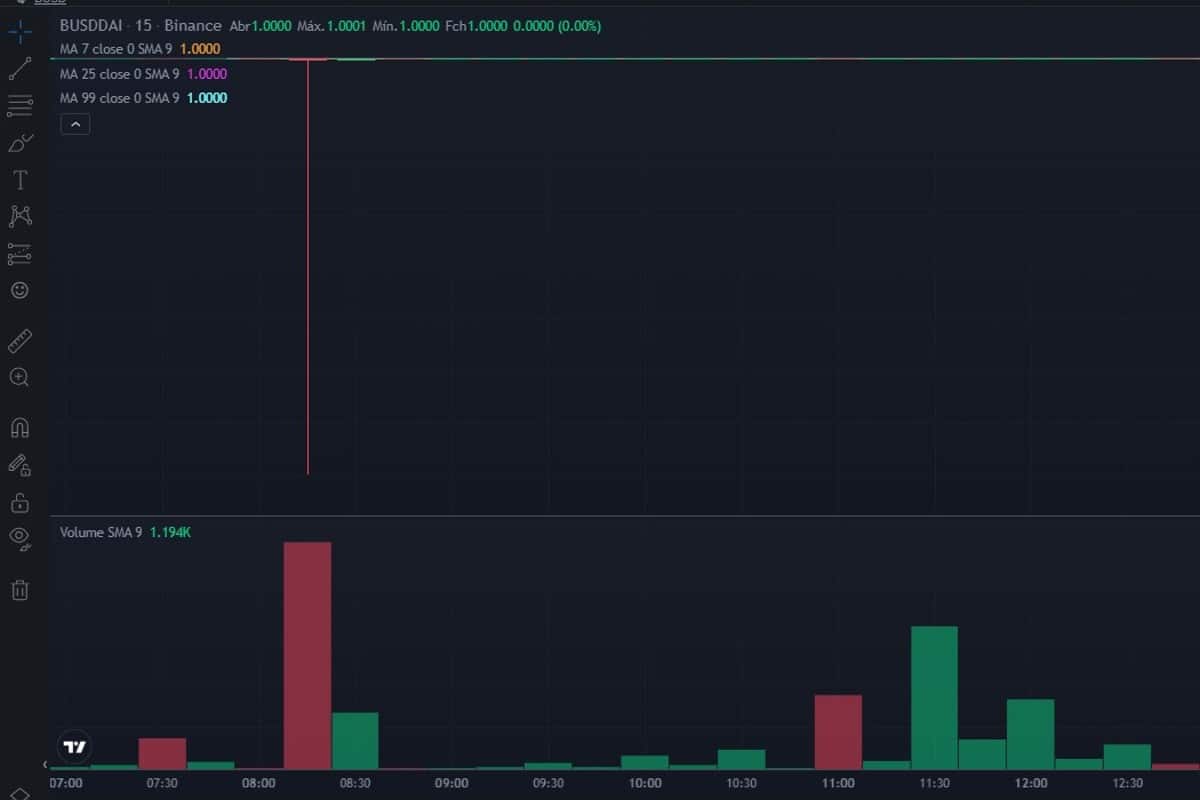Open the chart patterns tool
This screenshot has height=800, width=1200.
tap(19, 216)
